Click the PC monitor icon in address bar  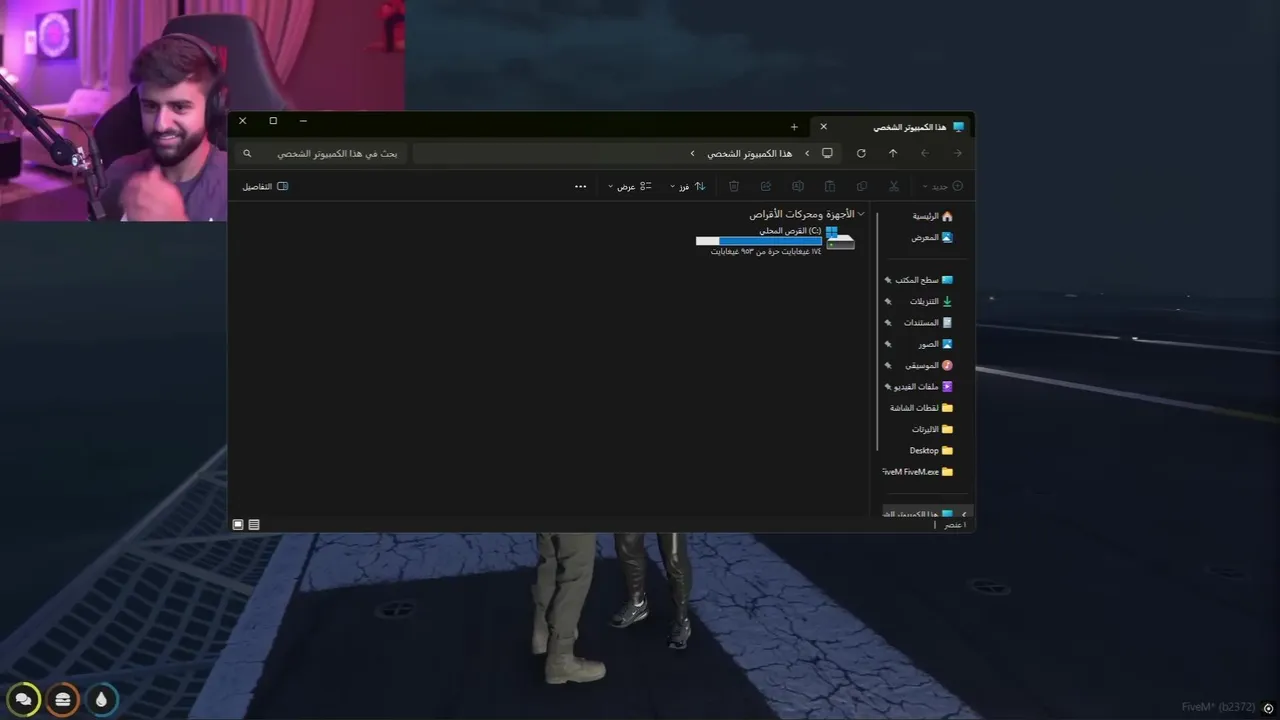[827, 153]
